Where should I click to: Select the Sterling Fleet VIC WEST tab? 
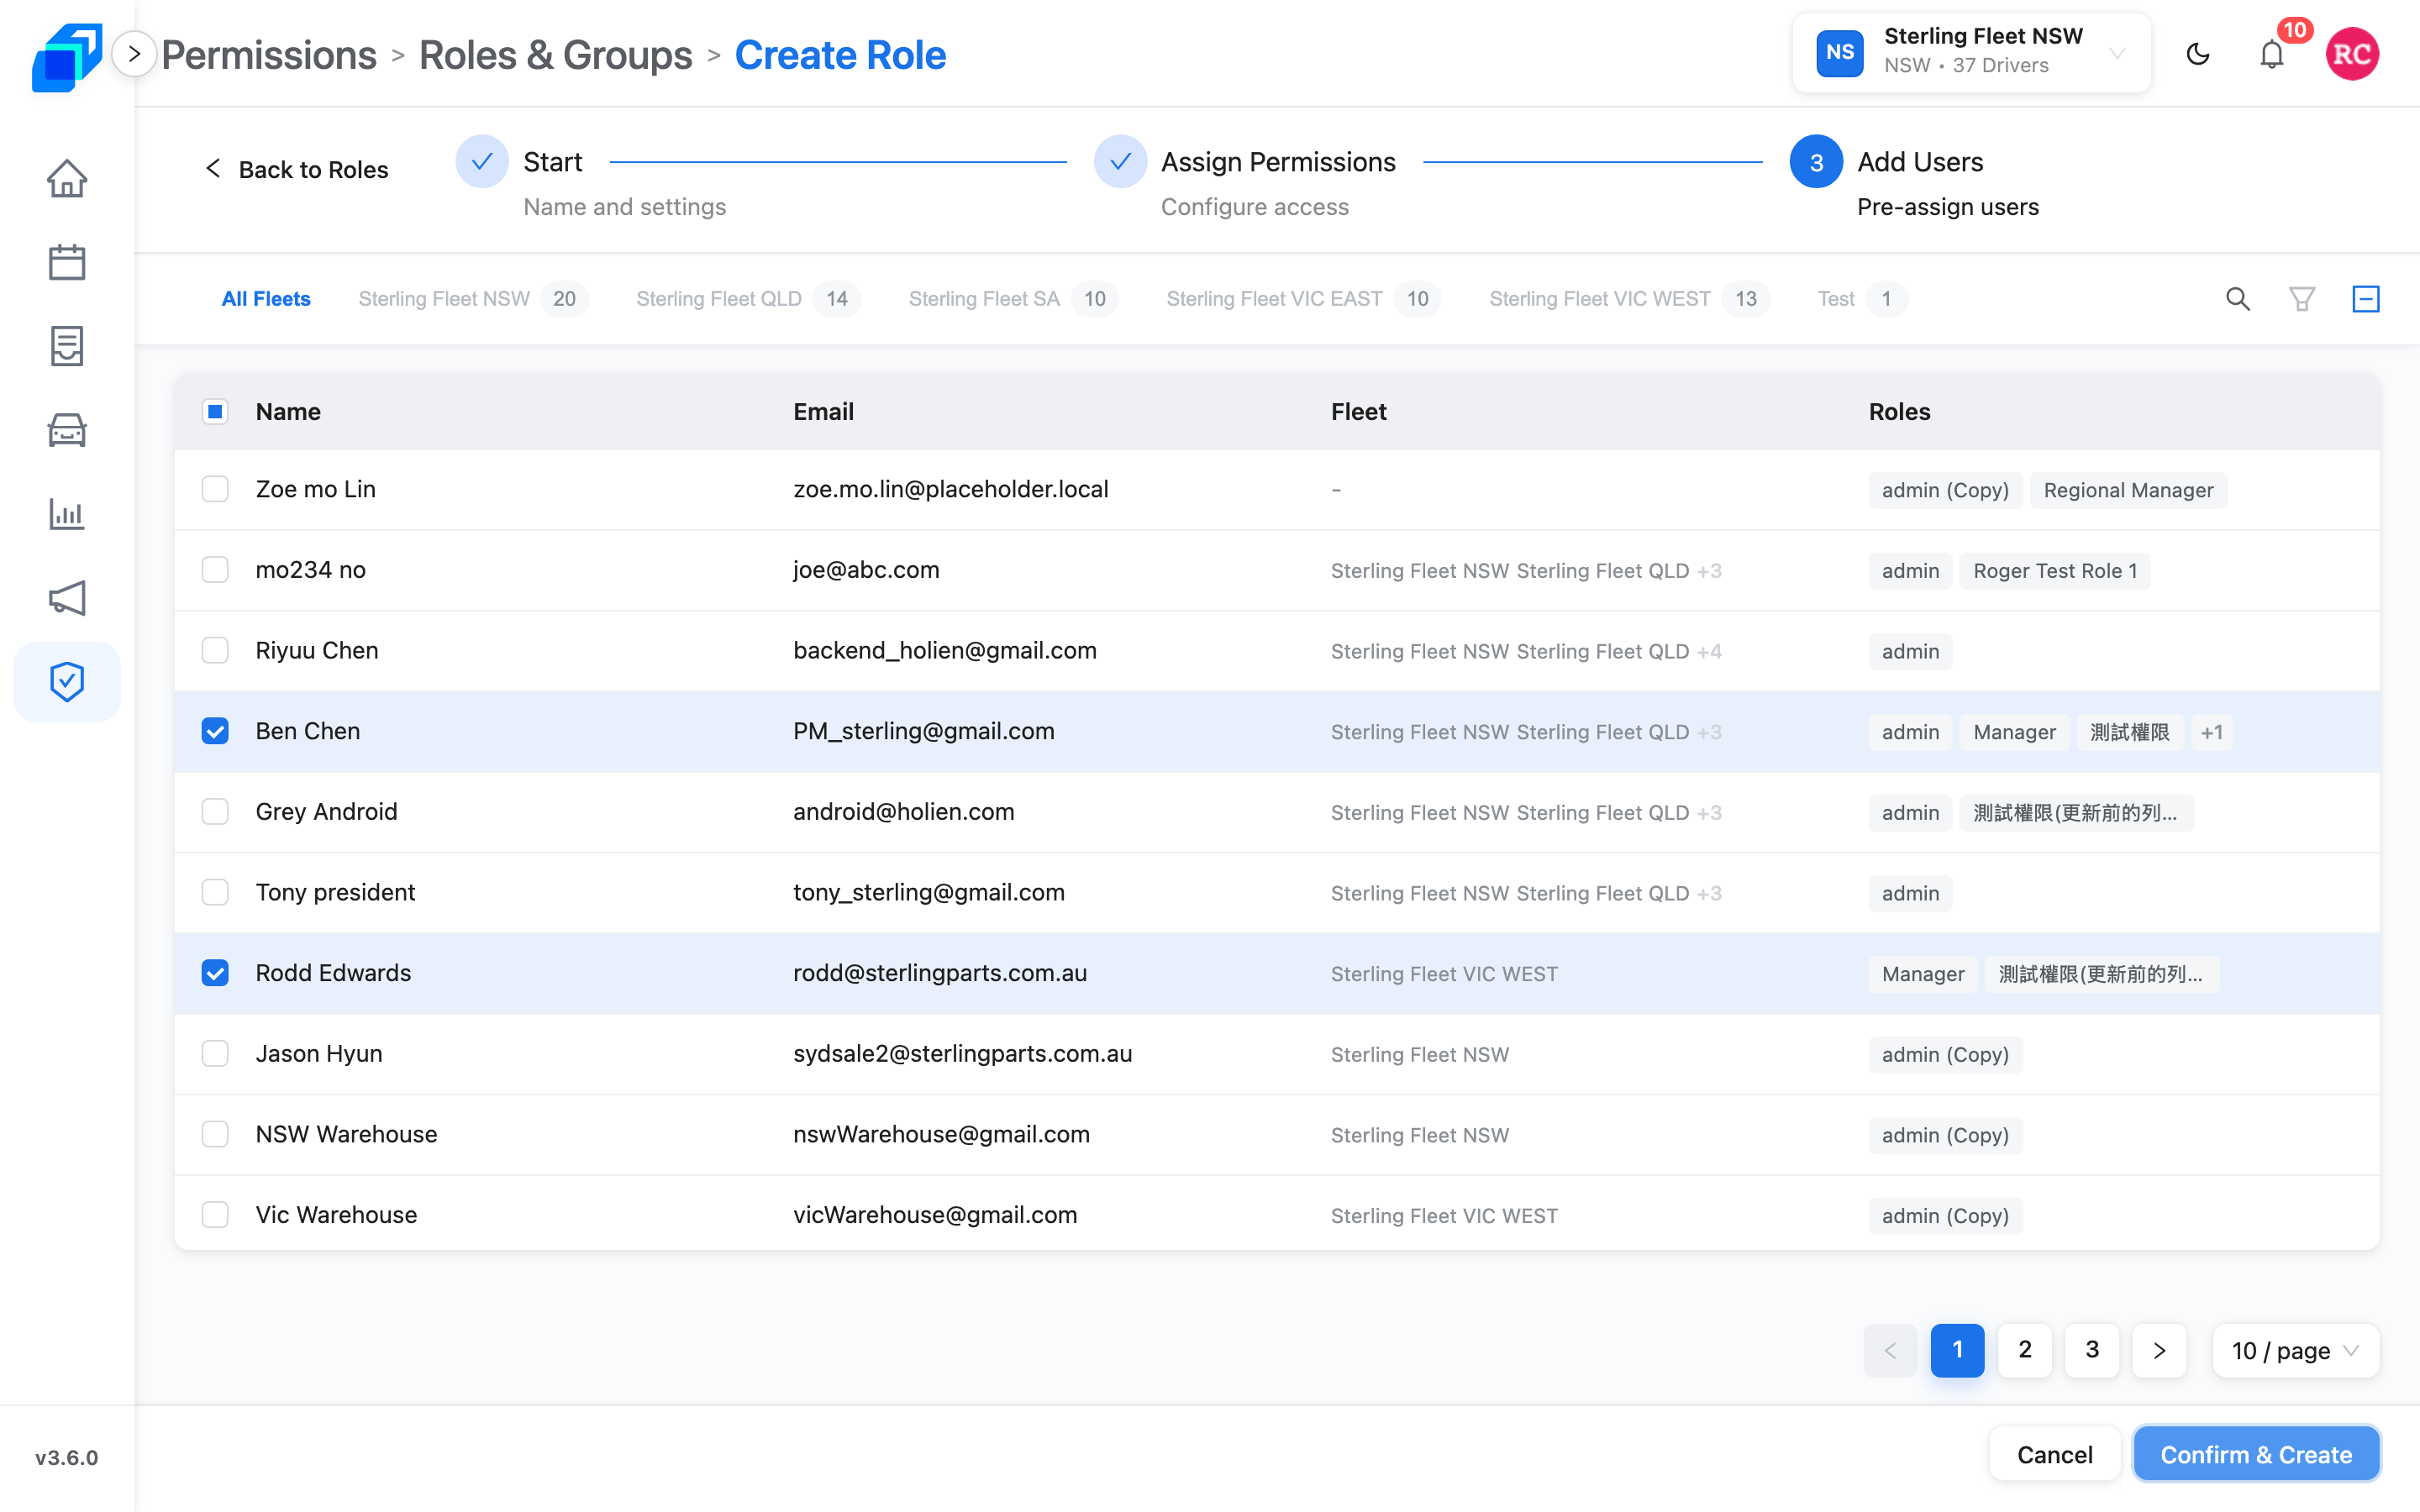coord(1629,299)
